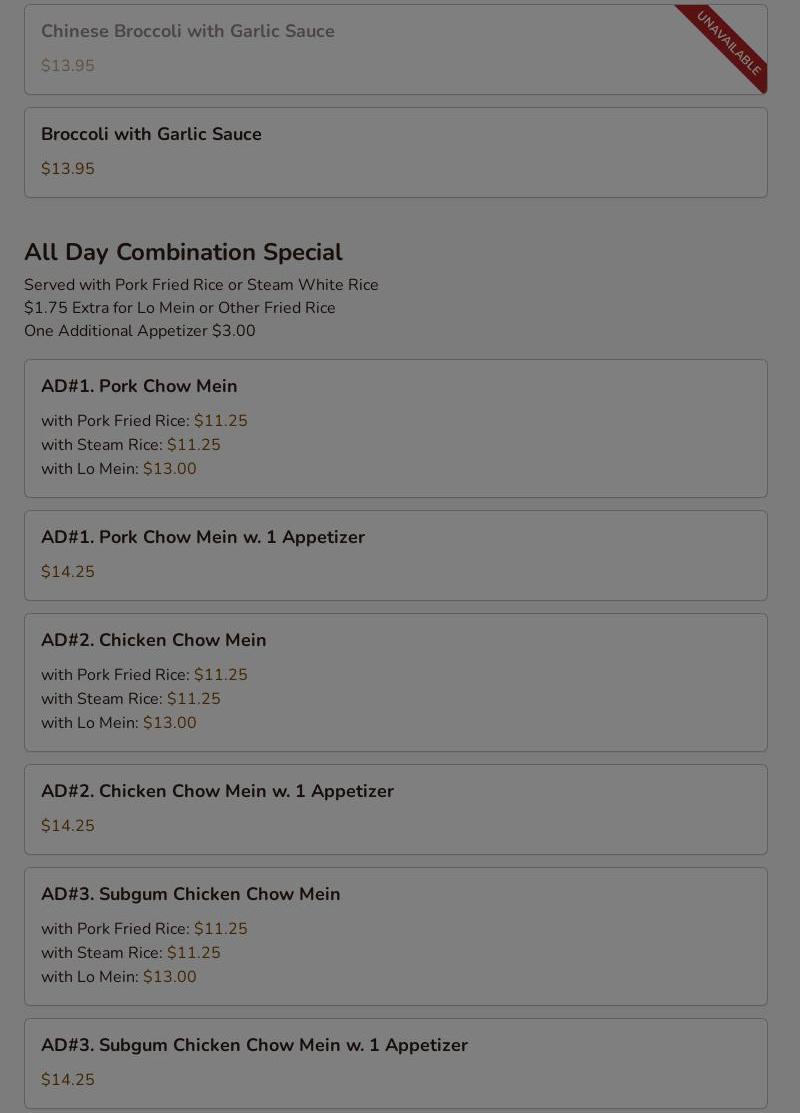Click the $1.75 Extra for Lo Mein note
Viewport: 800px width, 1113px height.
coord(180,308)
